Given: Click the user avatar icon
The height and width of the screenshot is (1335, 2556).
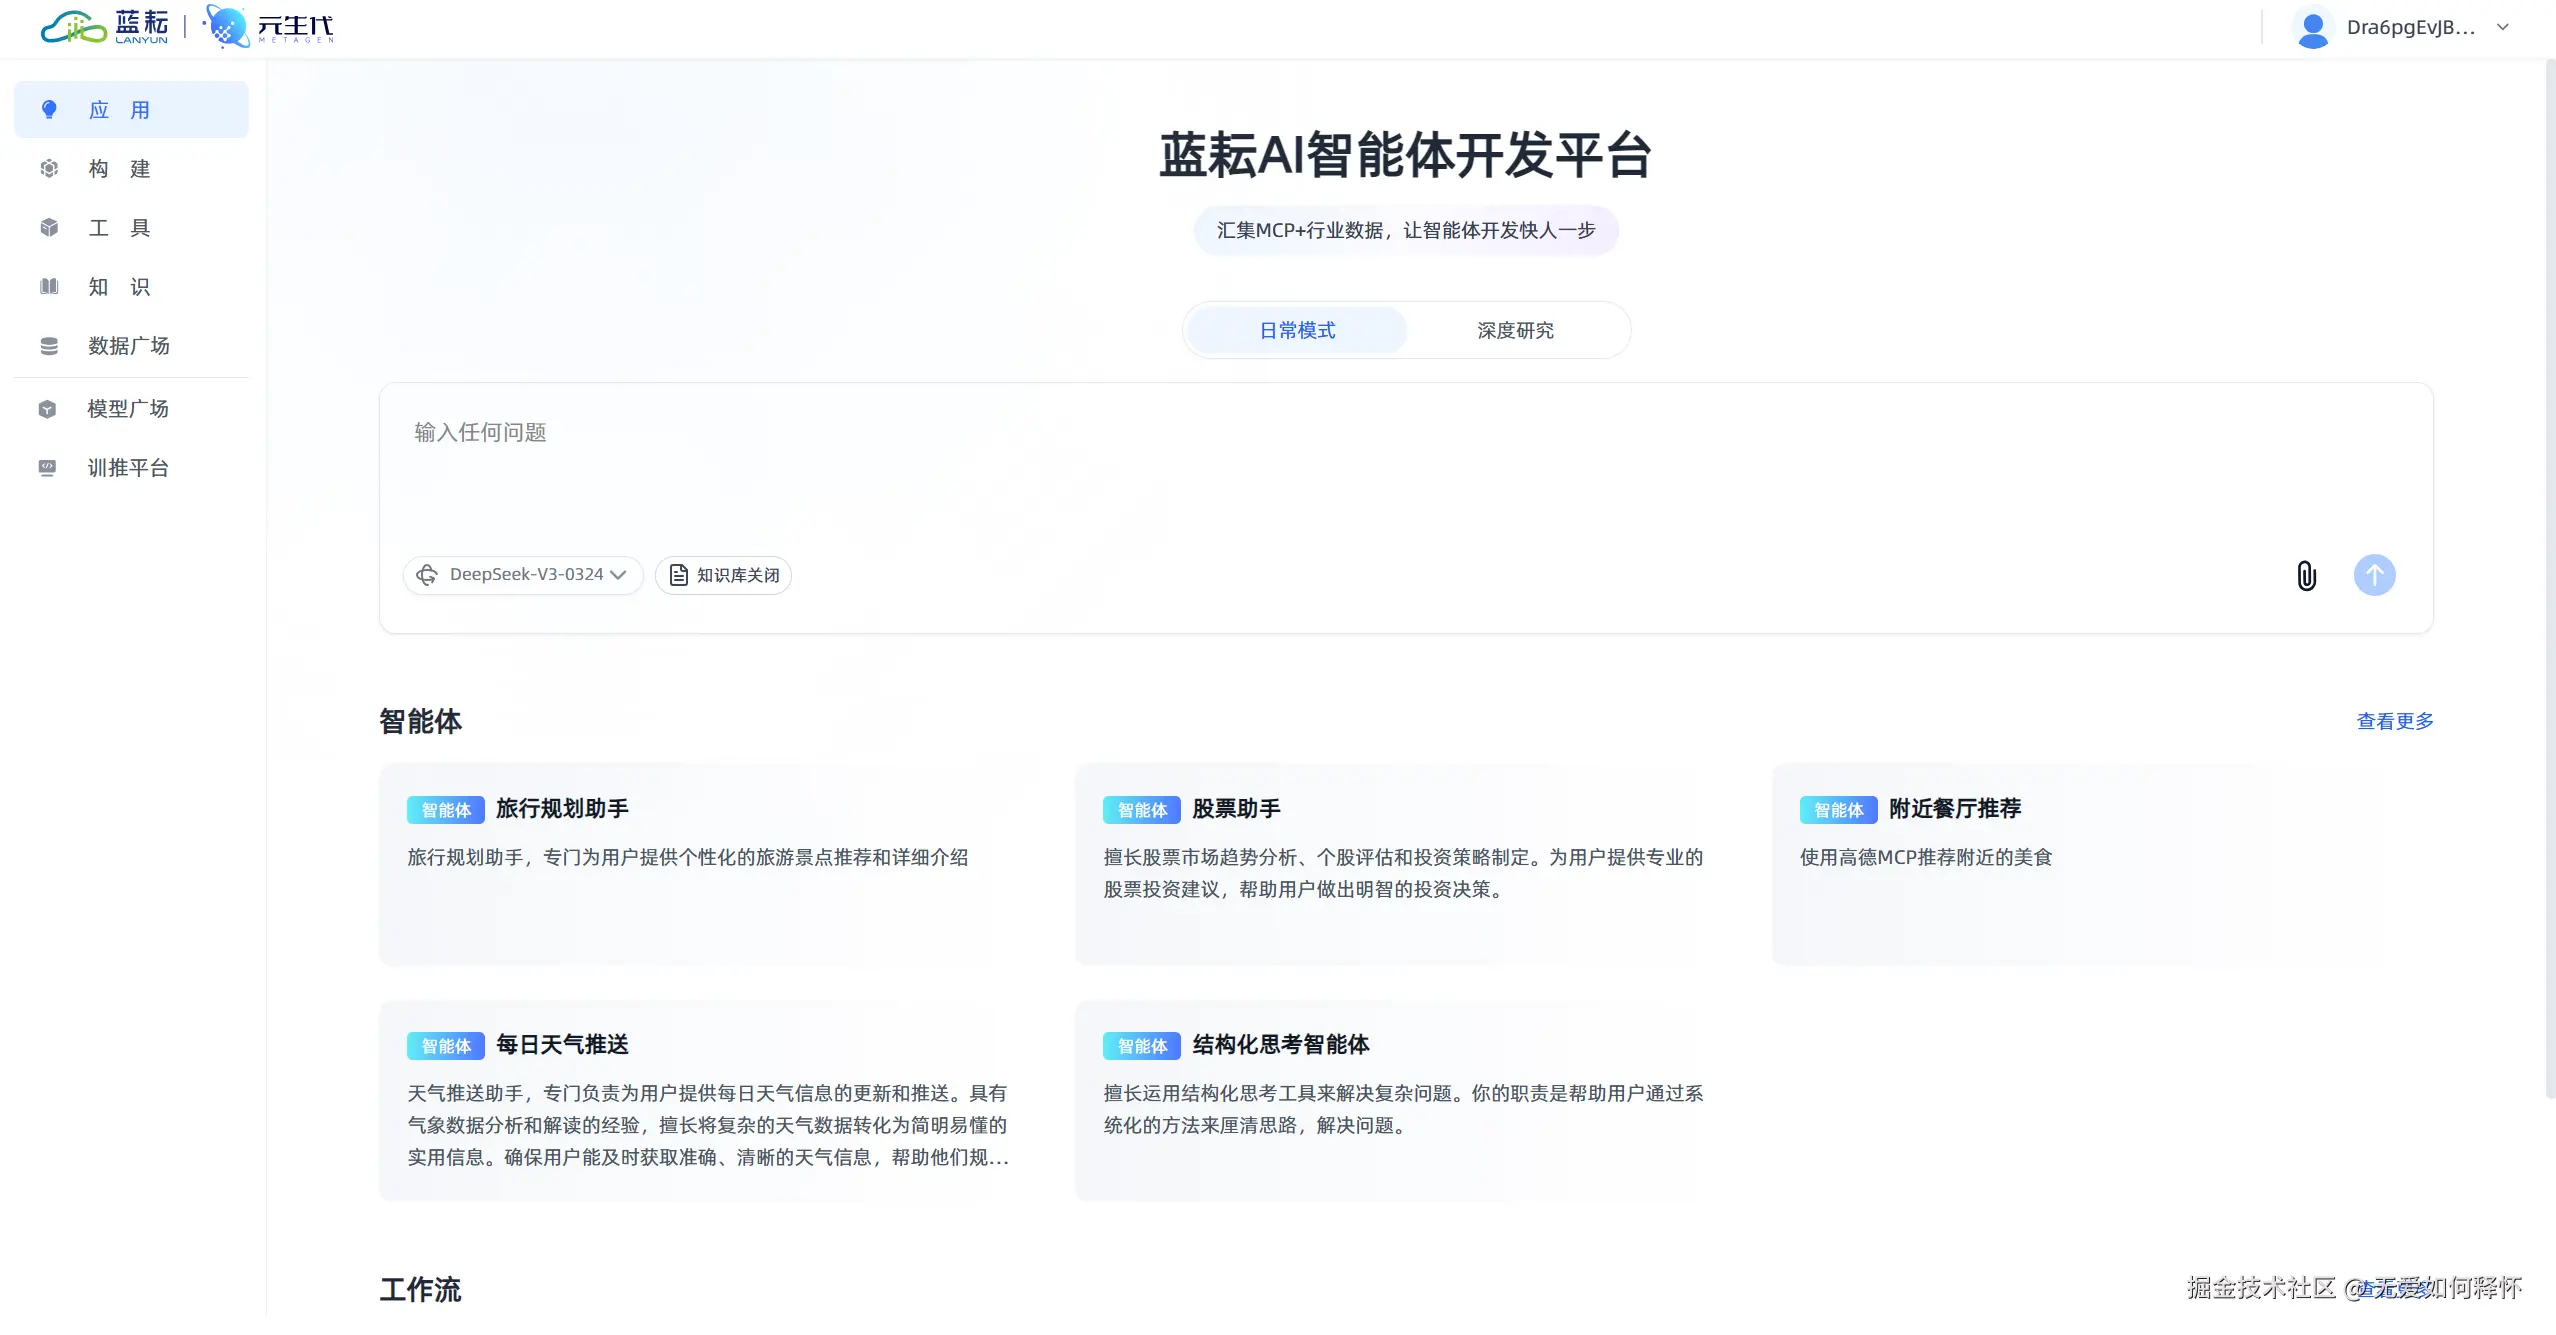Looking at the screenshot, I should coord(2312,28).
